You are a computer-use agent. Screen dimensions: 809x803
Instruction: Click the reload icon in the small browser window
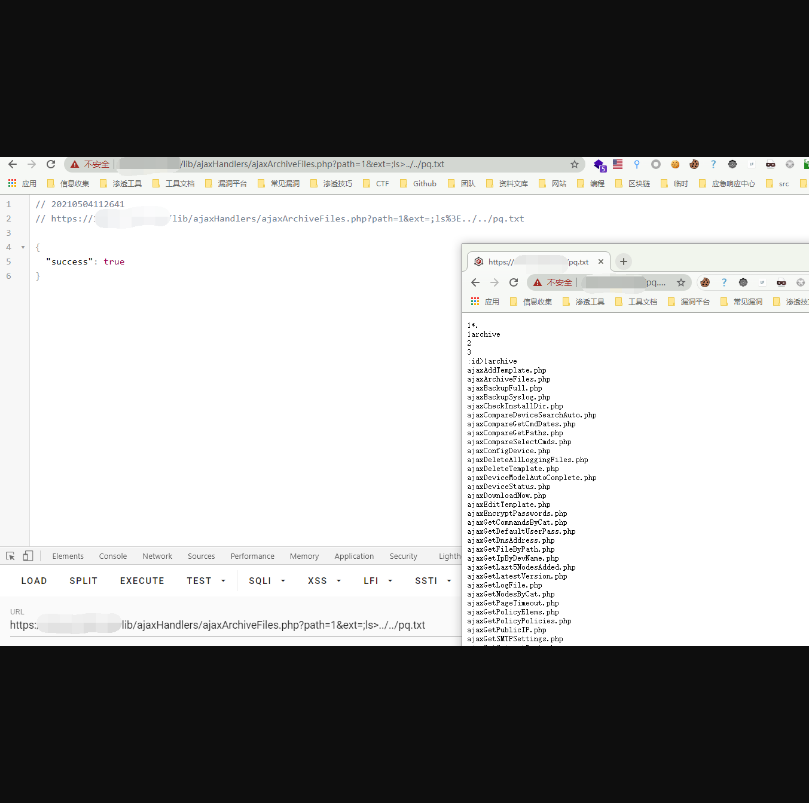[514, 283]
